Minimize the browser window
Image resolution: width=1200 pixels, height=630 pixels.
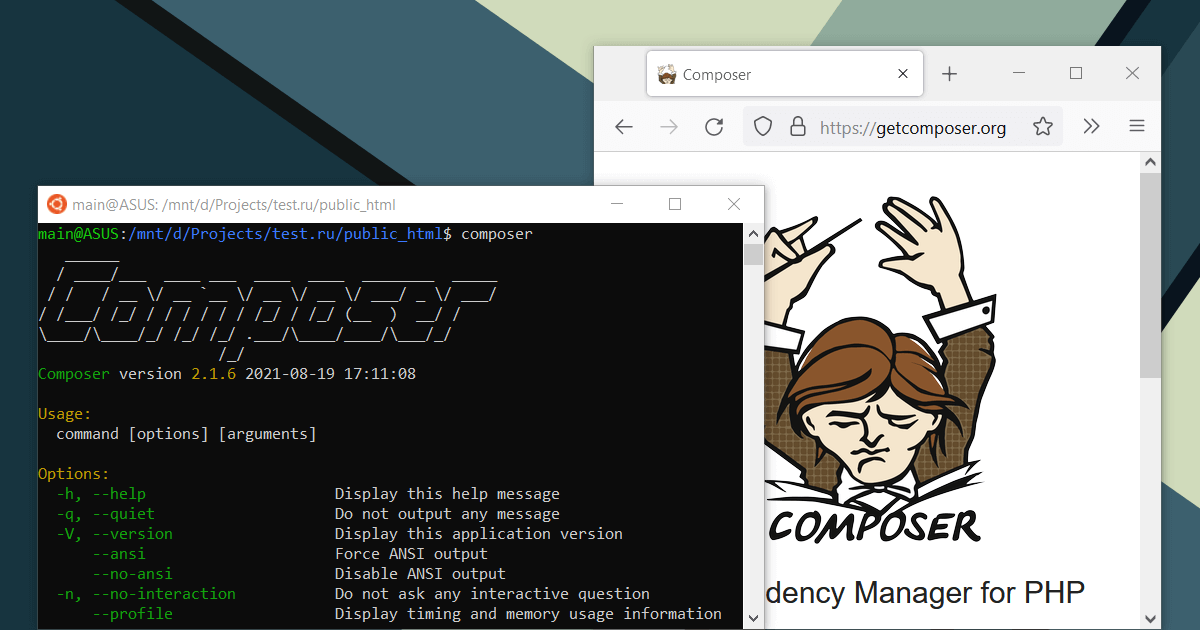point(1020,74)
